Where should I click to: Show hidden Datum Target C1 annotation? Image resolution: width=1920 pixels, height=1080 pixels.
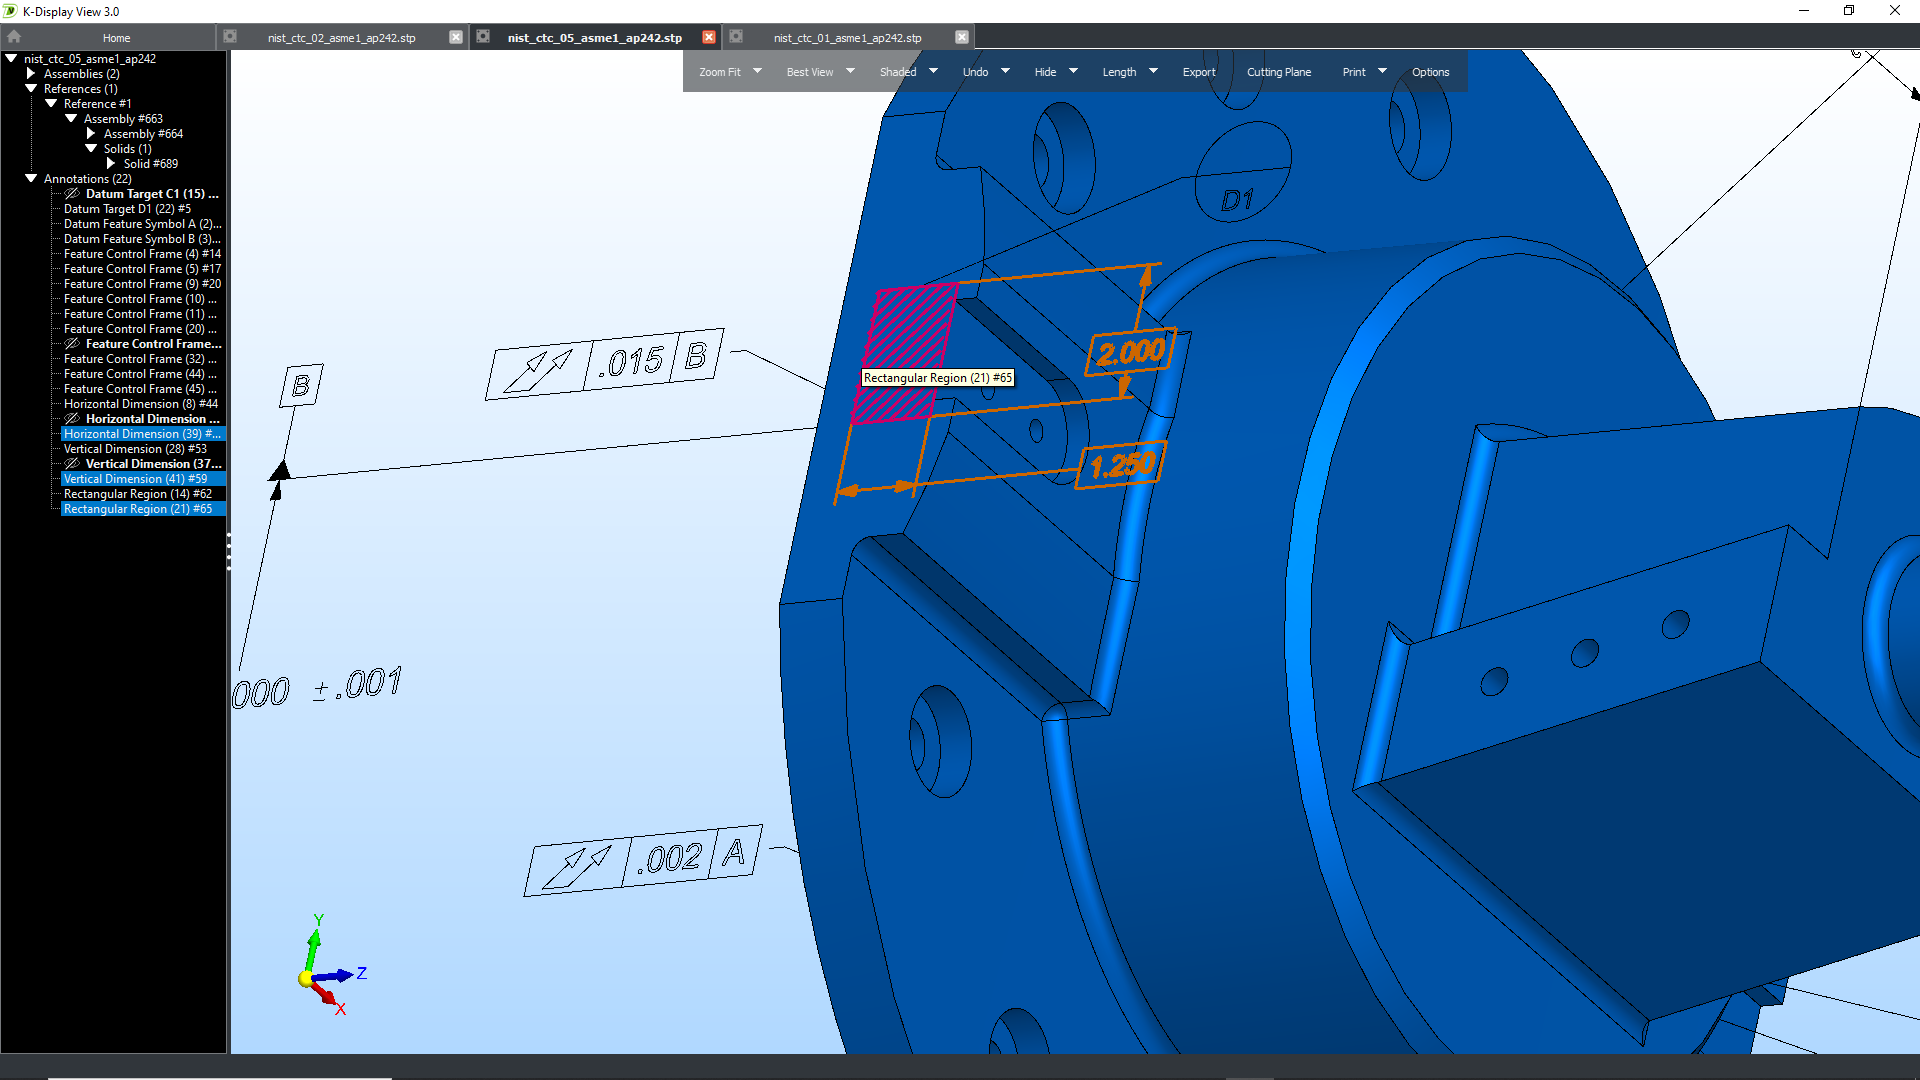tap(72, 194)
